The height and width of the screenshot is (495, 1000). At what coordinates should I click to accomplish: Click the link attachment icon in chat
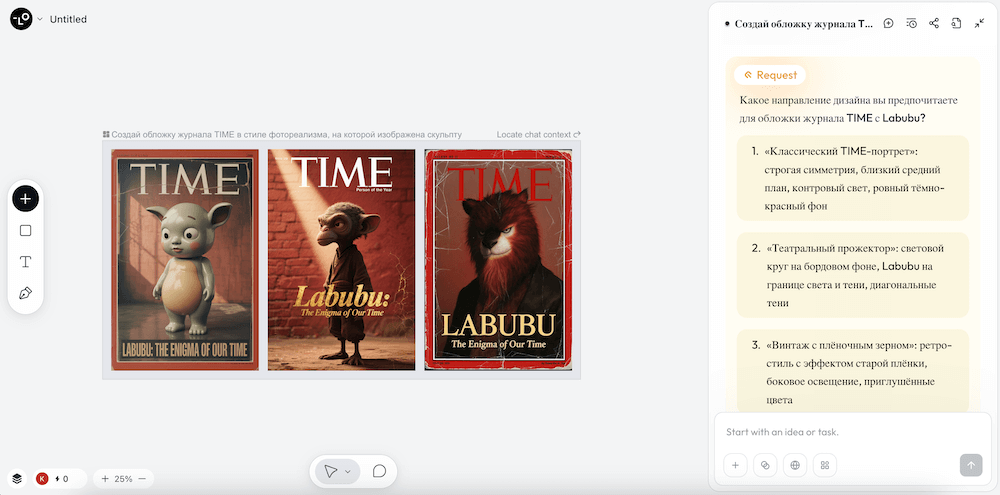(x=765, y=465)
